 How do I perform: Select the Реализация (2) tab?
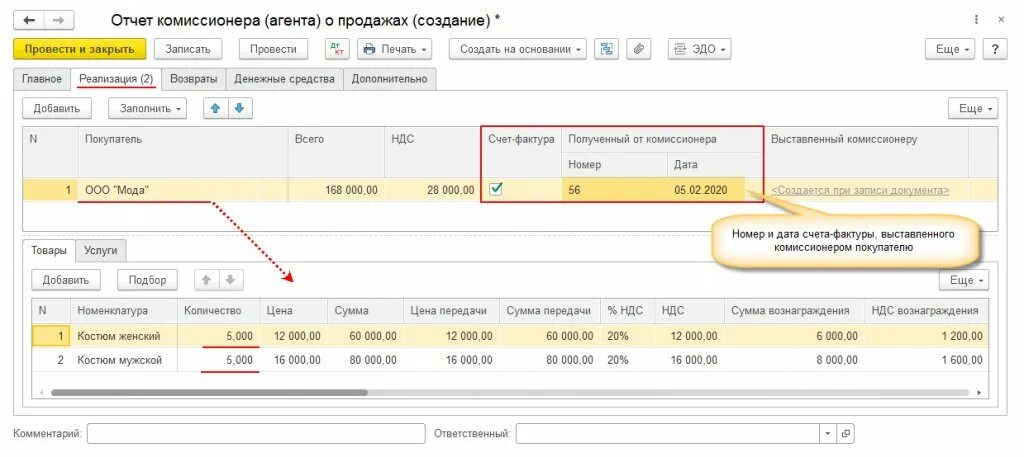tap(116, 79)
